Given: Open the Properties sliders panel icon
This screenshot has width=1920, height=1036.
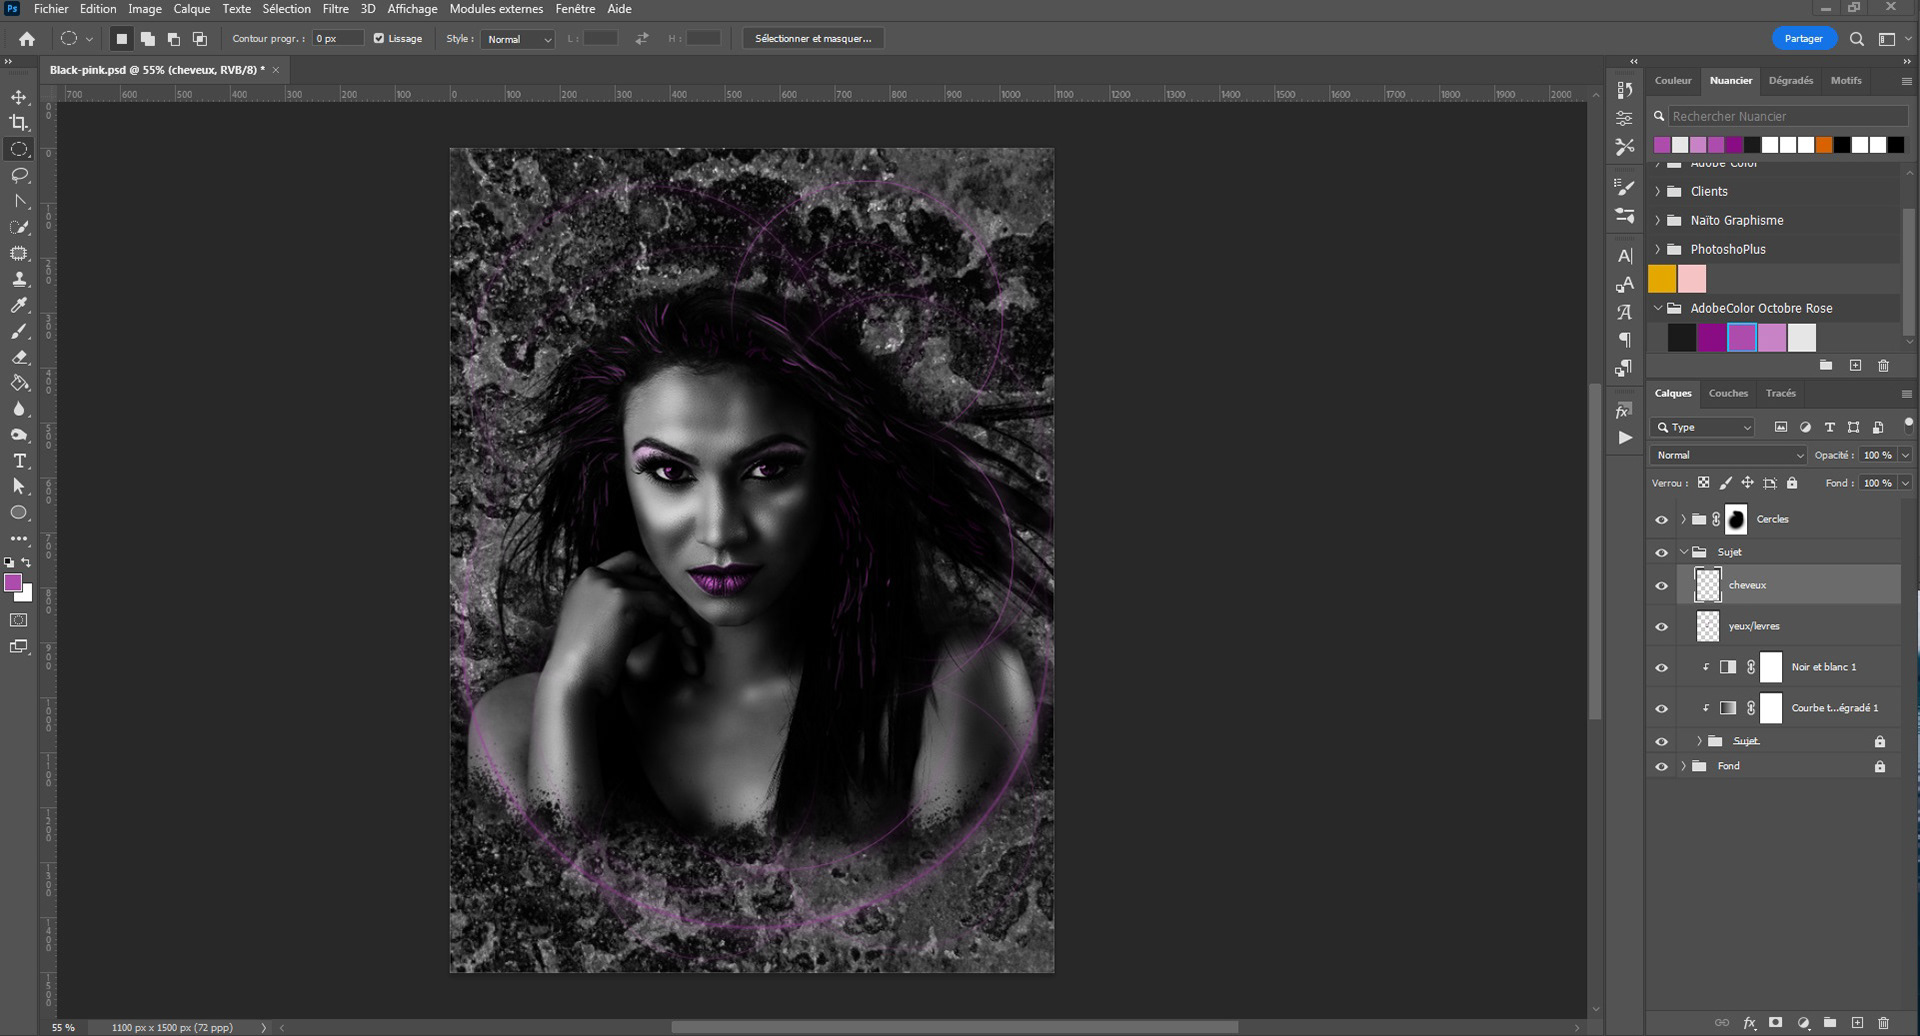Looking at the screenshot, I should [x=1624, y=118].
